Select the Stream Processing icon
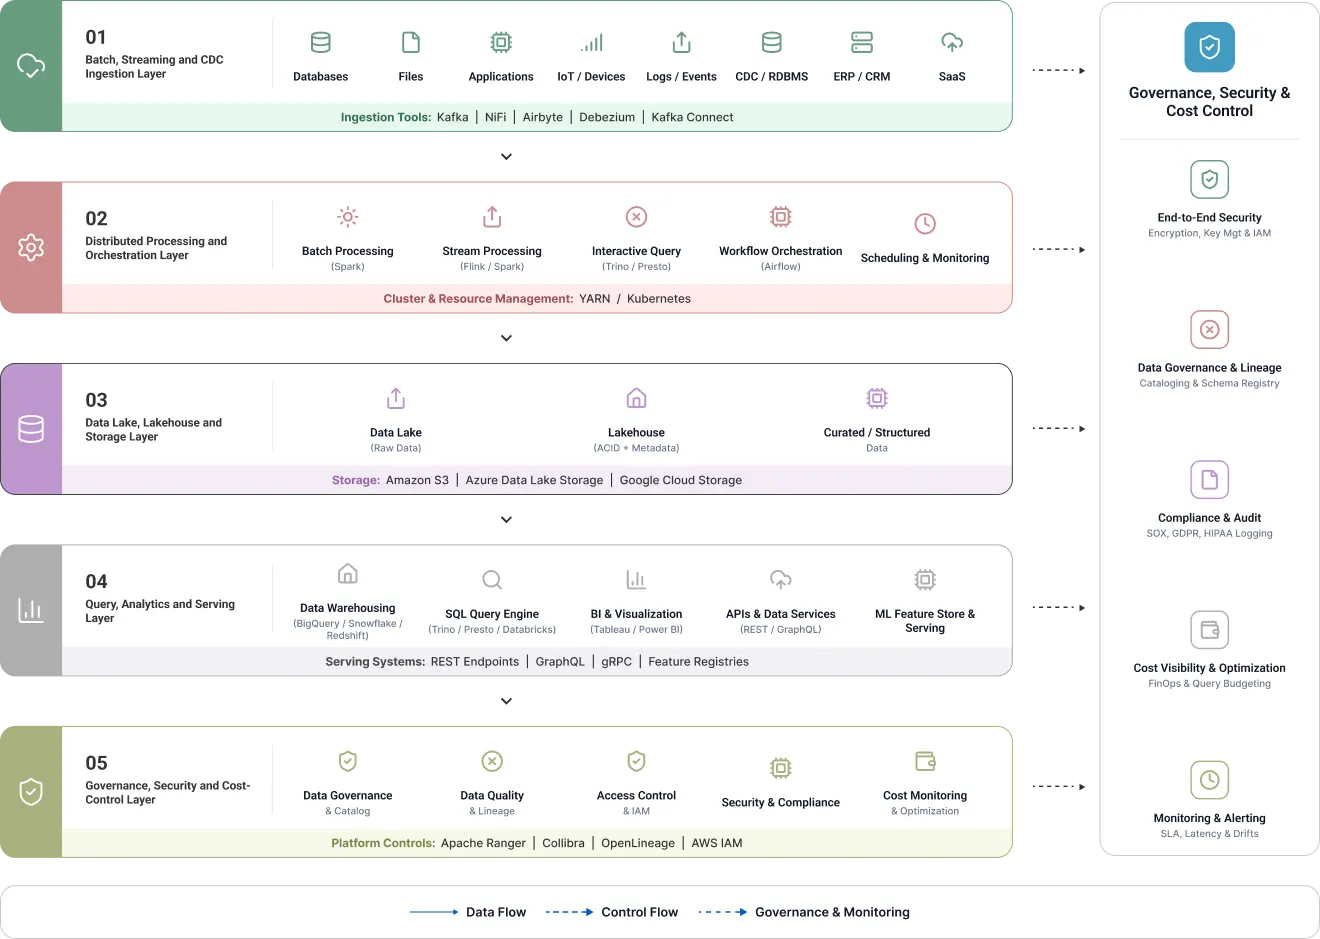Screen dimensions: 1320x939 pos(492,217)
